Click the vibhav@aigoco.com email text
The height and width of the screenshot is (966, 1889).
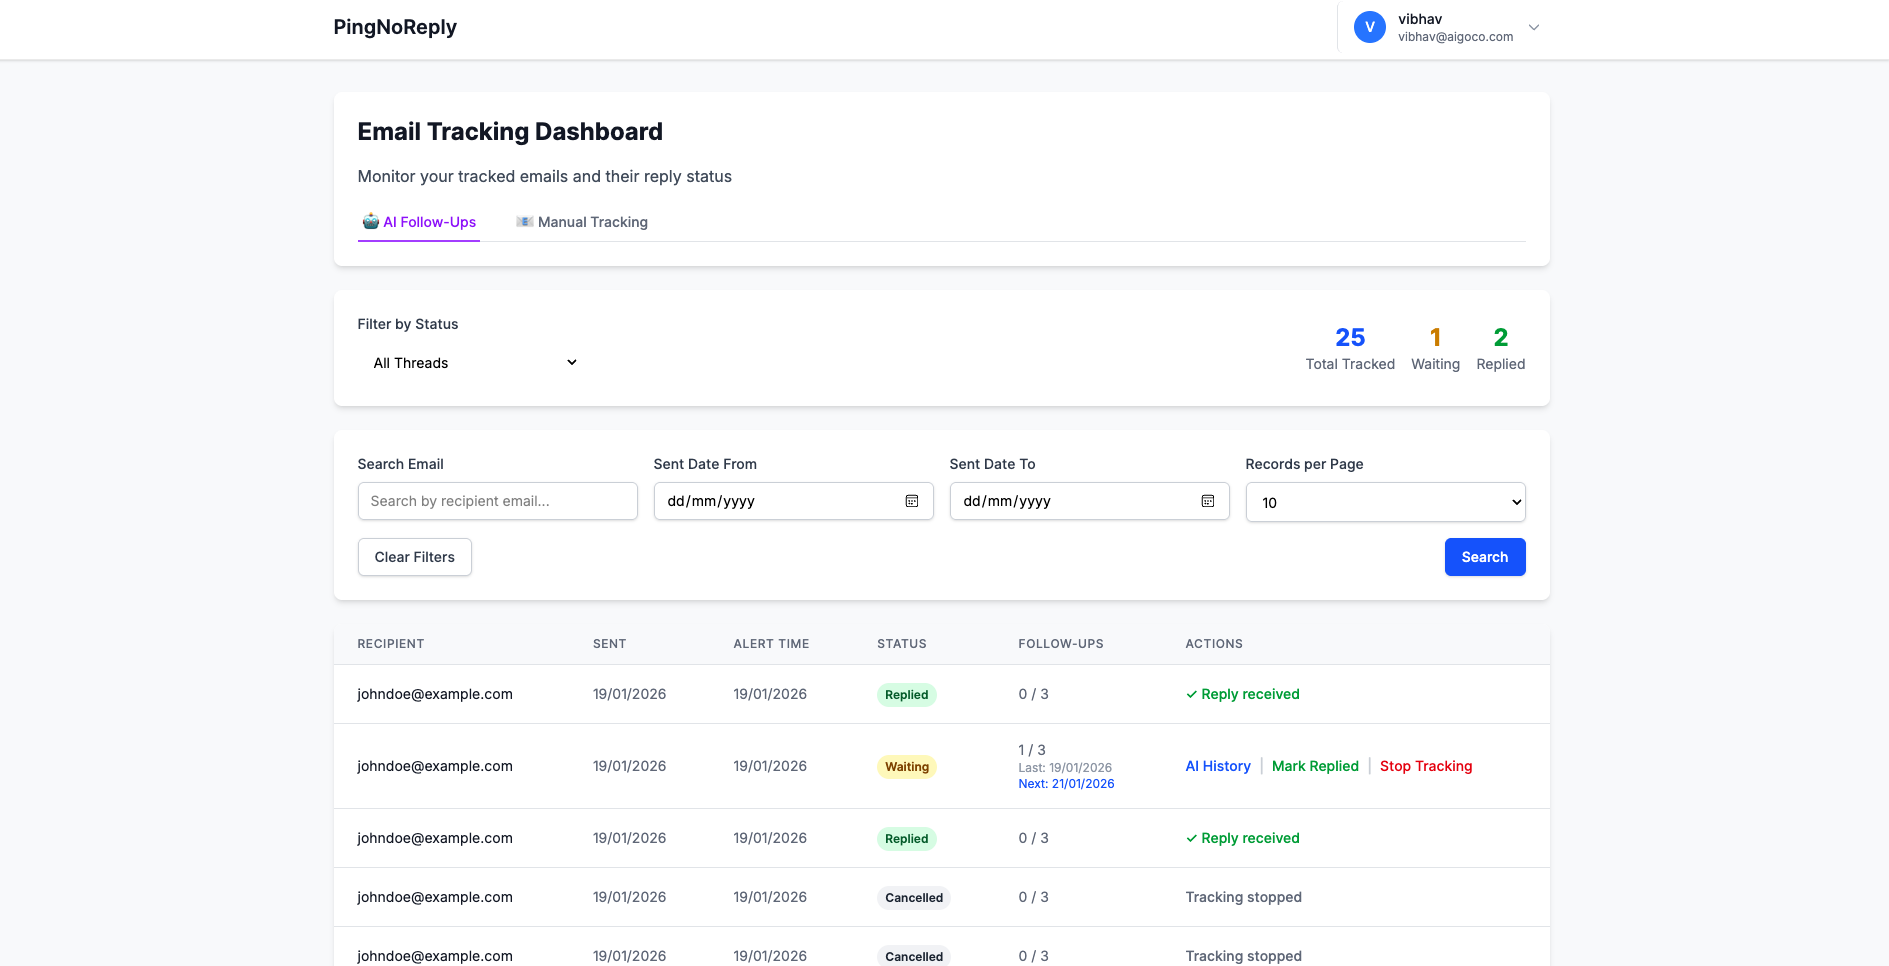pyautogui.click(x=1455, y=37)
